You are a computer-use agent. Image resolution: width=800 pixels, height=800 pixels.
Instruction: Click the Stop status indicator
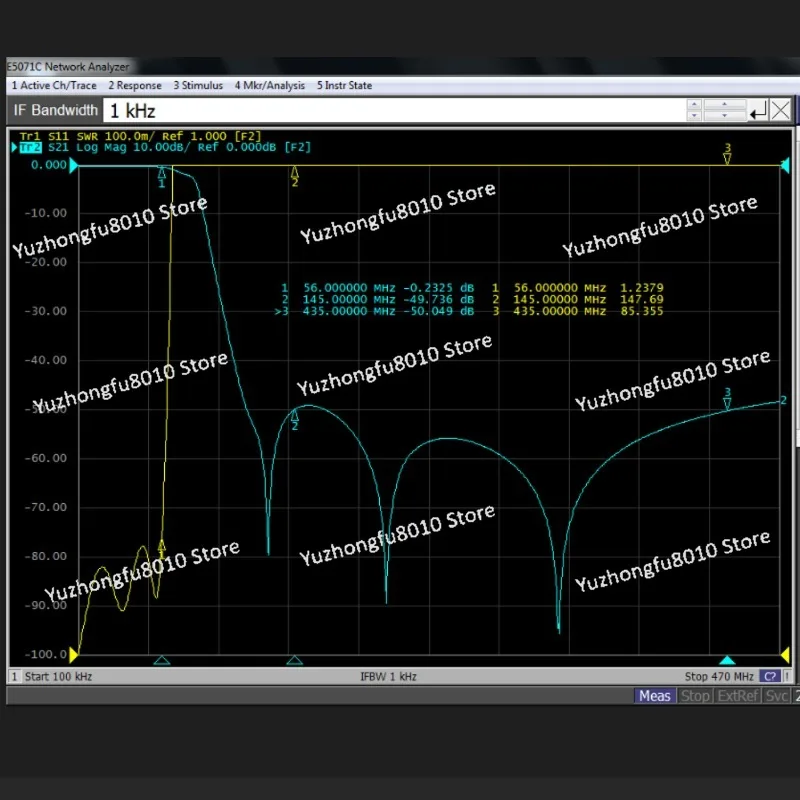pos(695,696)
